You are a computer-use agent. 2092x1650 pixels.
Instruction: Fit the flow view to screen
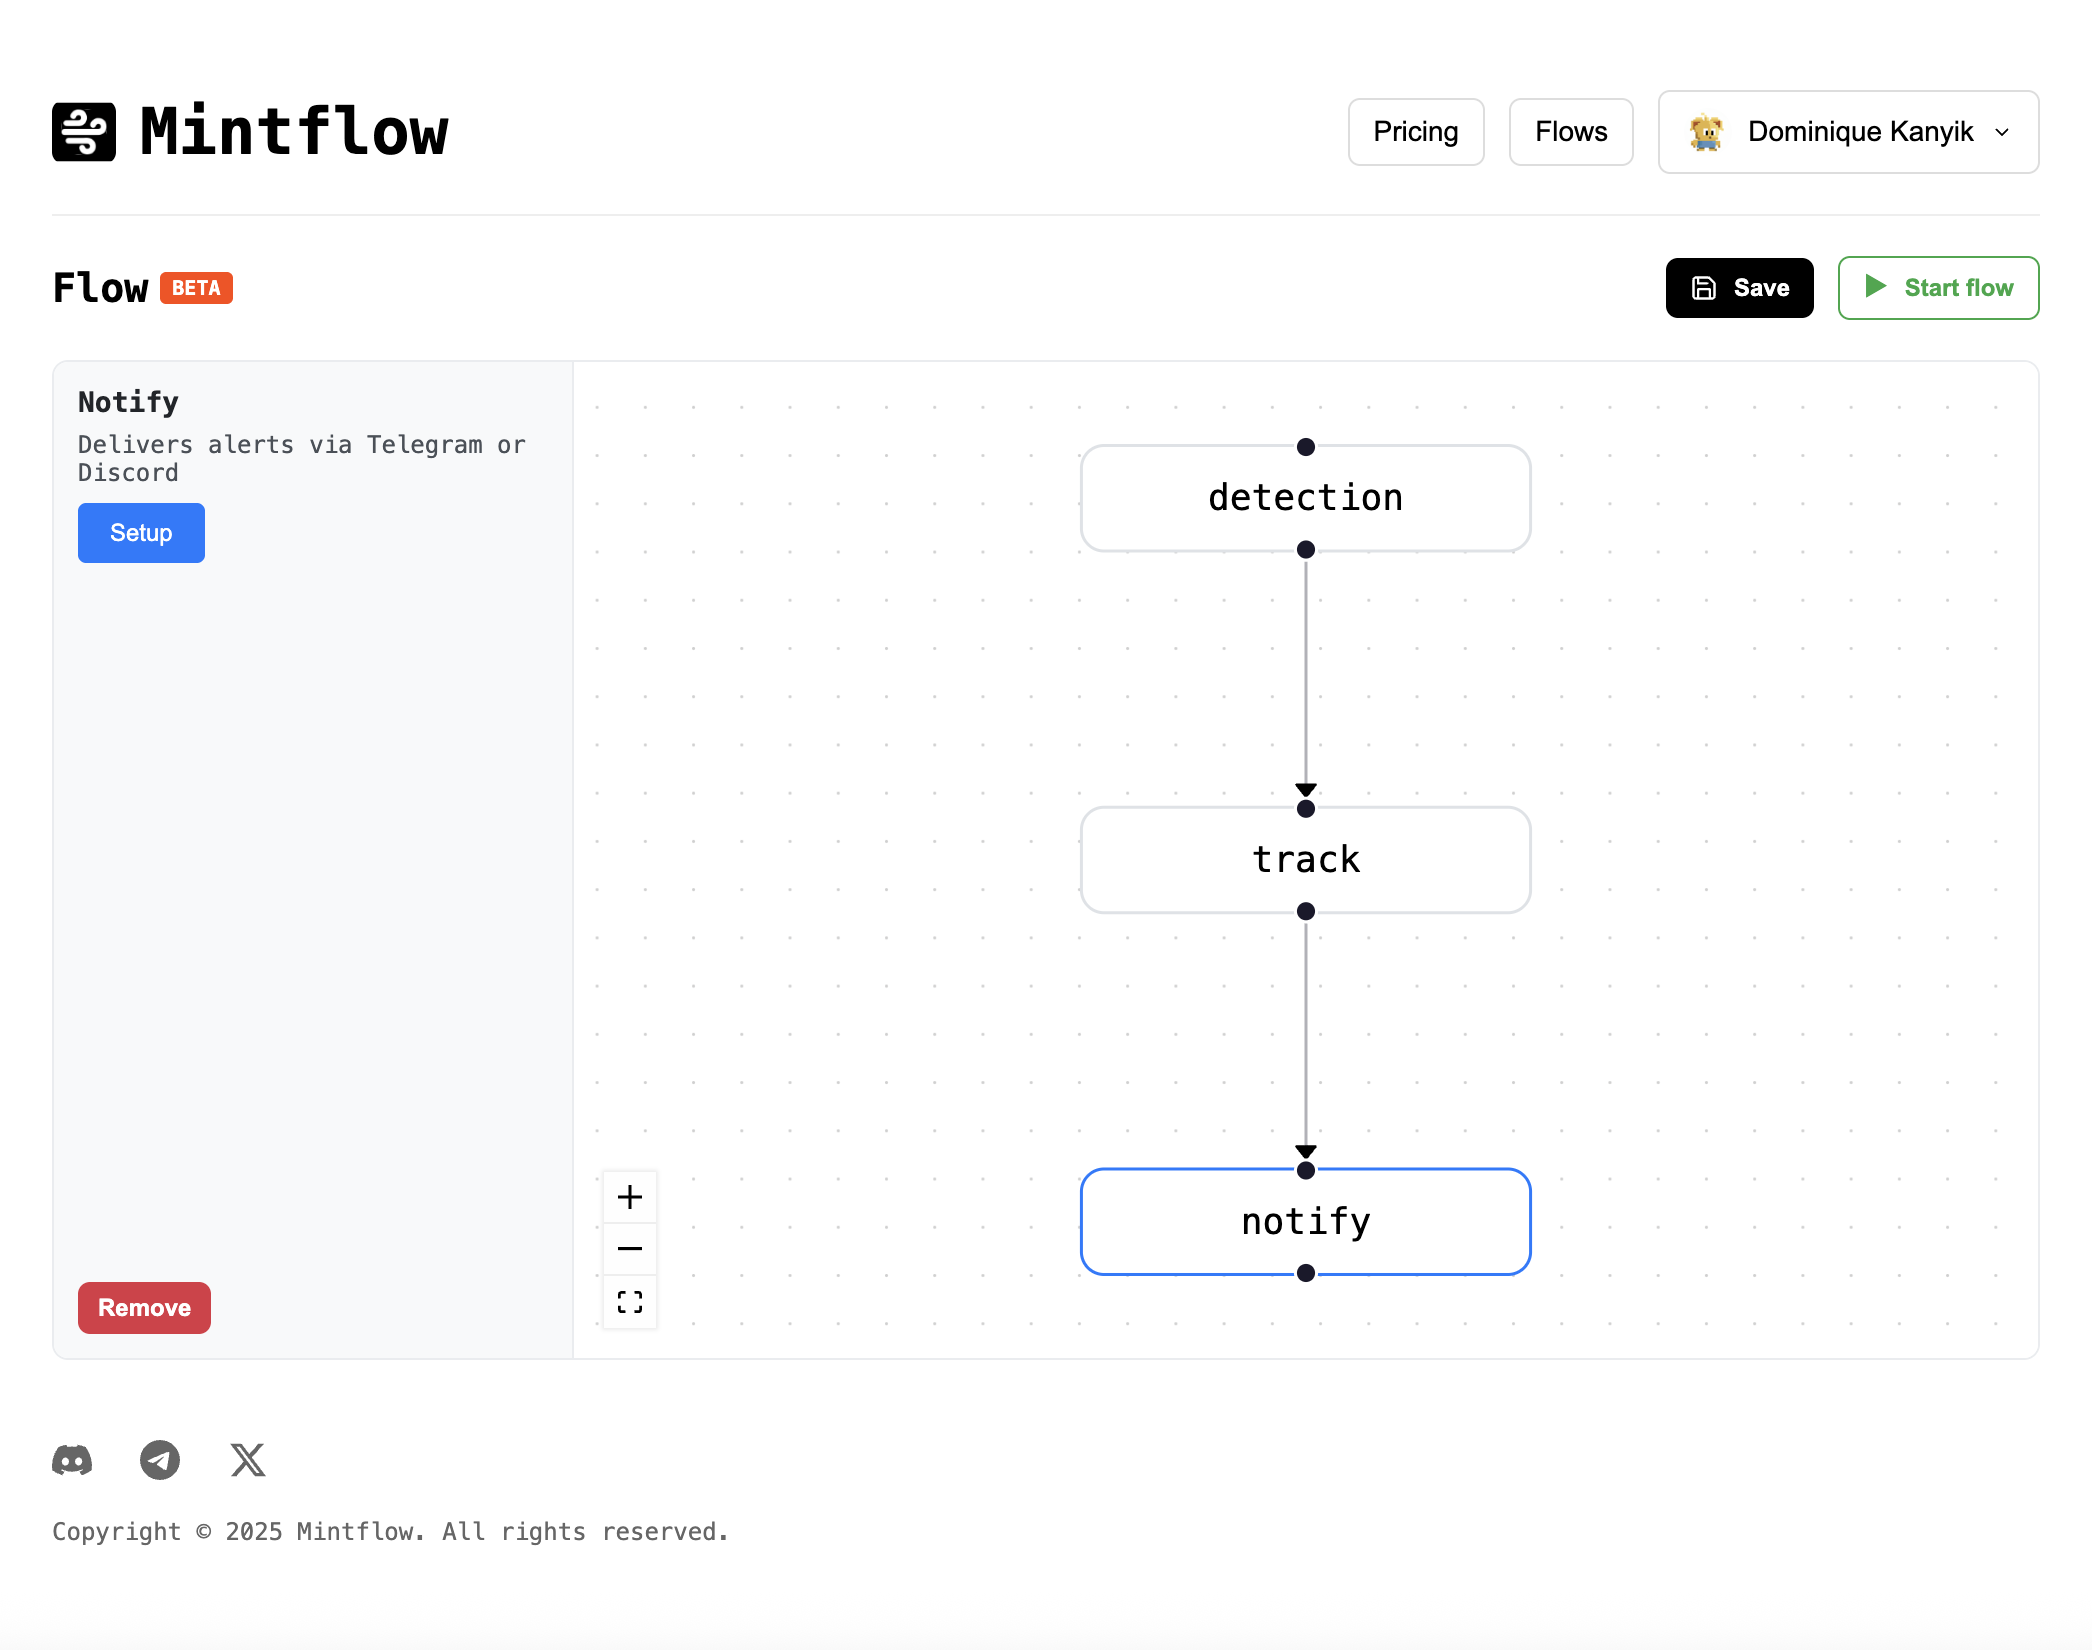[x=629, y=1302]
